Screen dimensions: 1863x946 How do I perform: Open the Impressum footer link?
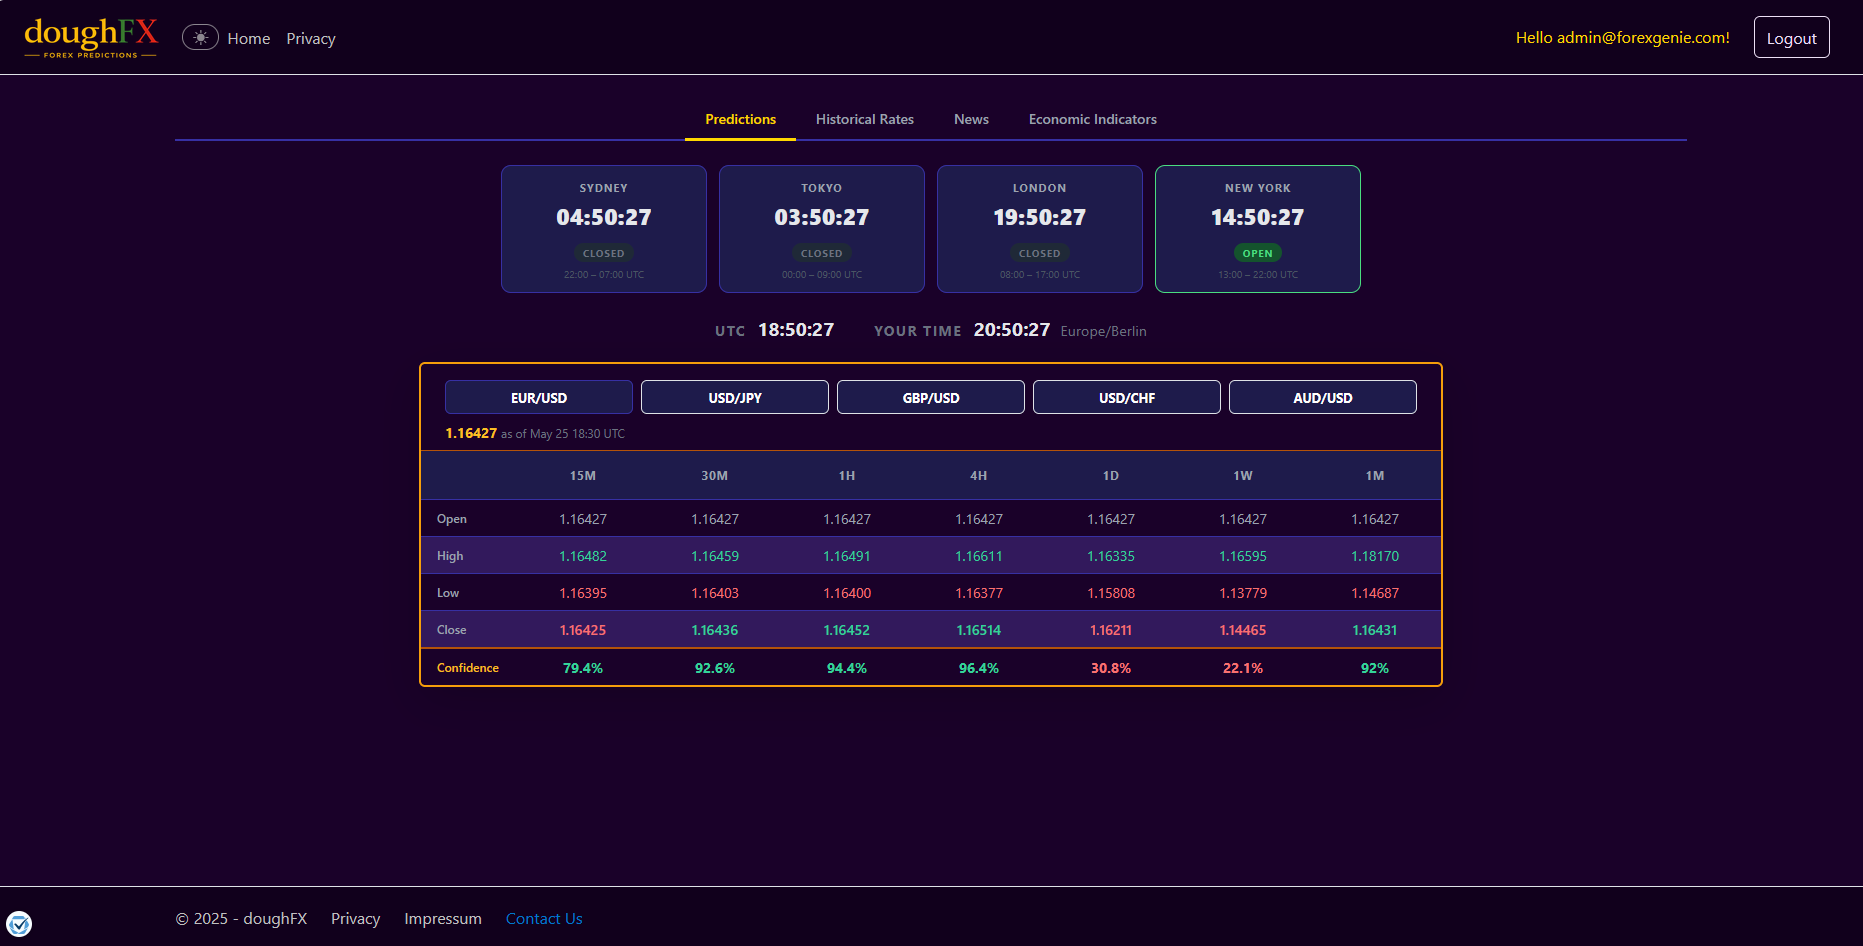(443, 919)
